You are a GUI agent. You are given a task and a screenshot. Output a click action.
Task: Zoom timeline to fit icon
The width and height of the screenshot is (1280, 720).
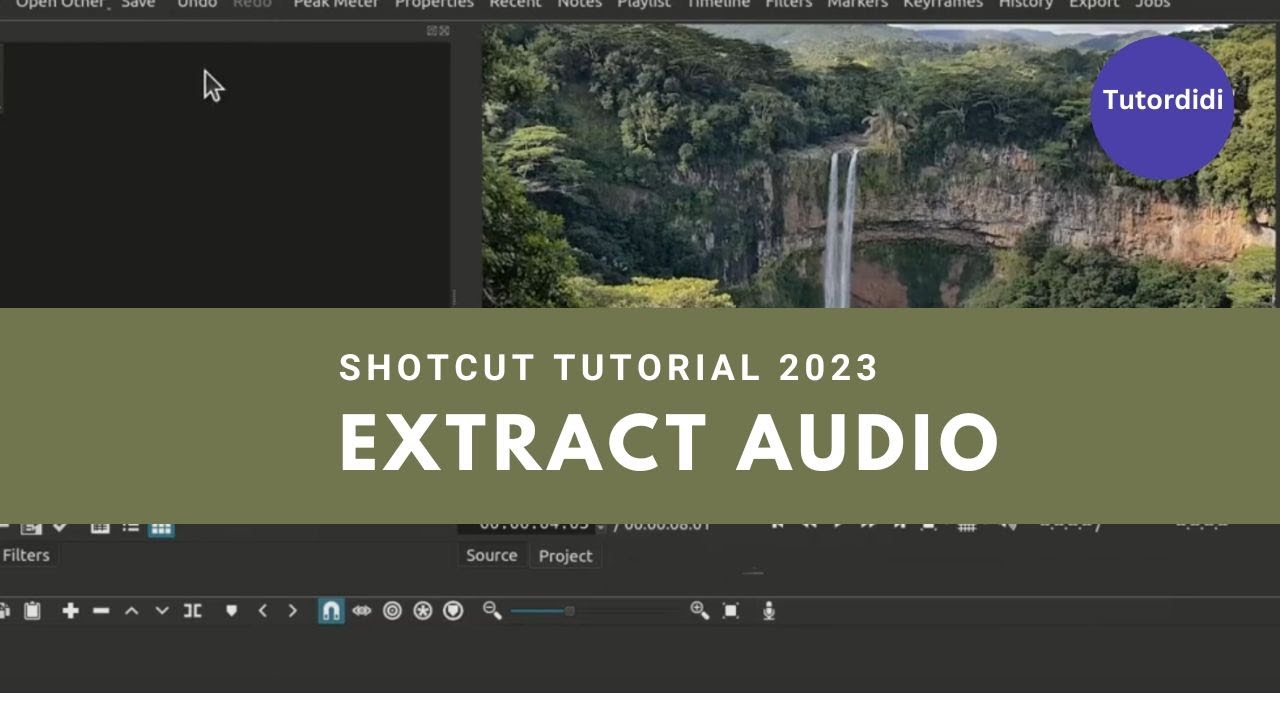pos(731,610)
